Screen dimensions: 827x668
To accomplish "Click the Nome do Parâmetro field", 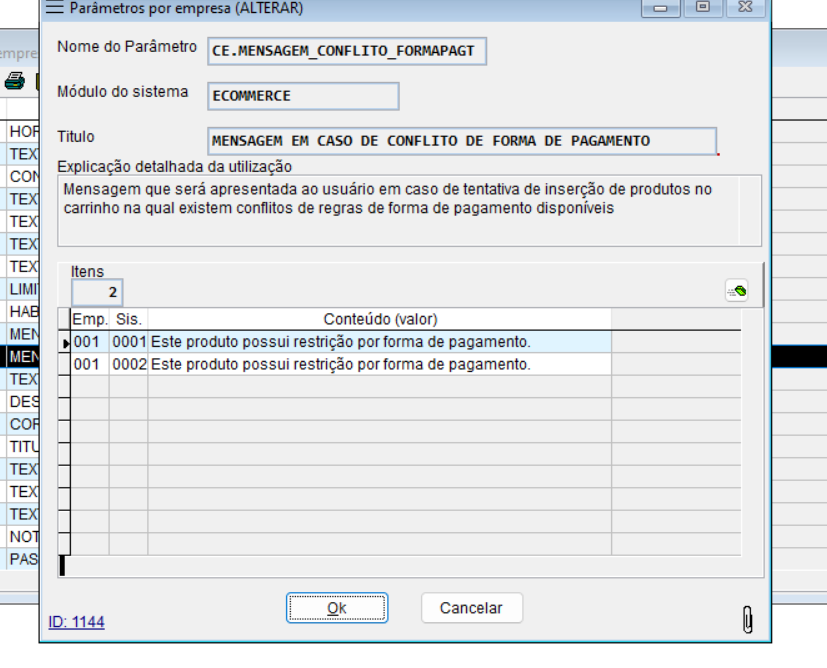I will [x=345, y=51].
